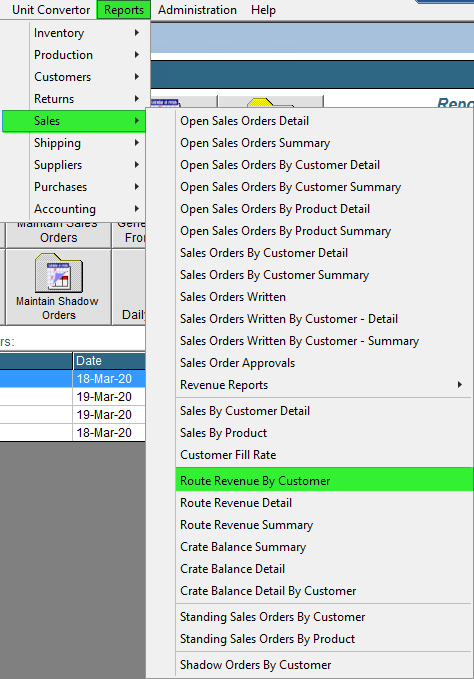Select the Sales reports entry

74,121
